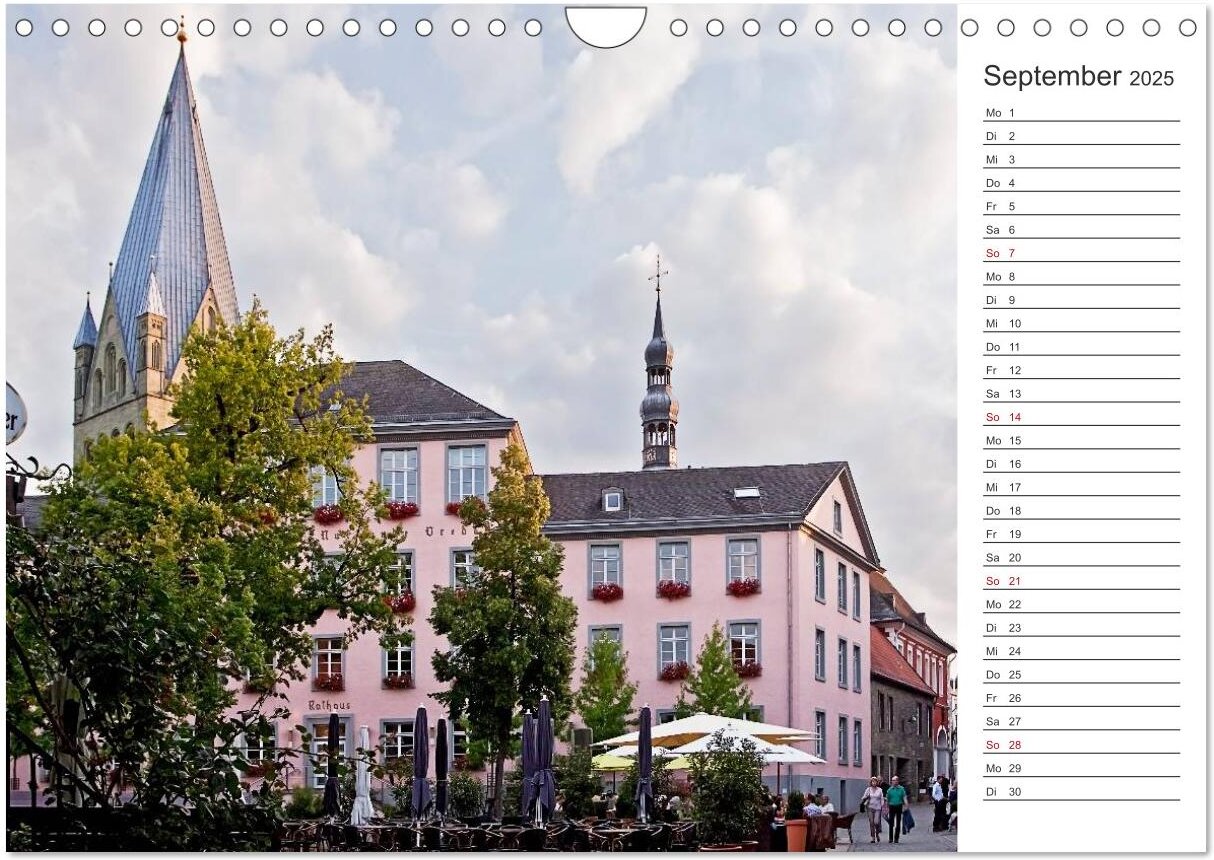Pick the 'Mi 3' date entry
This screenshot has width=1214, height=860.
1081,159
